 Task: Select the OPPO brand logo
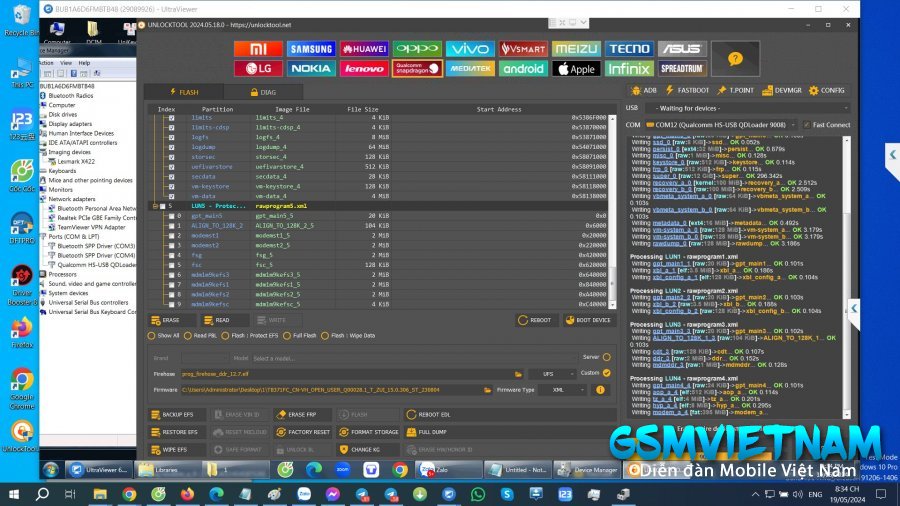(x=417, y=49)
